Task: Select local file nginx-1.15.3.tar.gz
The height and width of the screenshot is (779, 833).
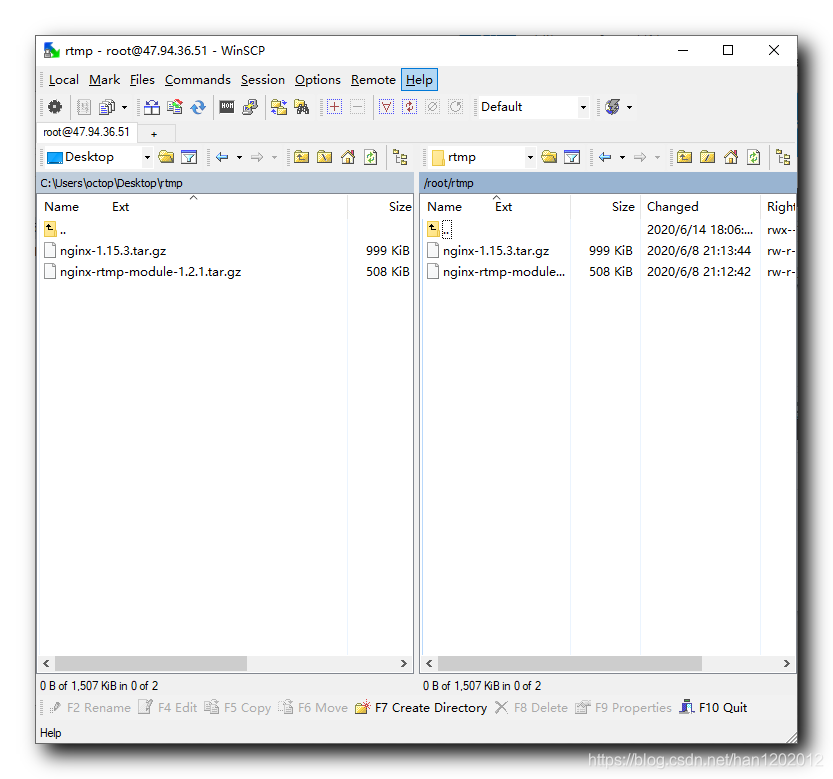Action: tap(113, 251)
